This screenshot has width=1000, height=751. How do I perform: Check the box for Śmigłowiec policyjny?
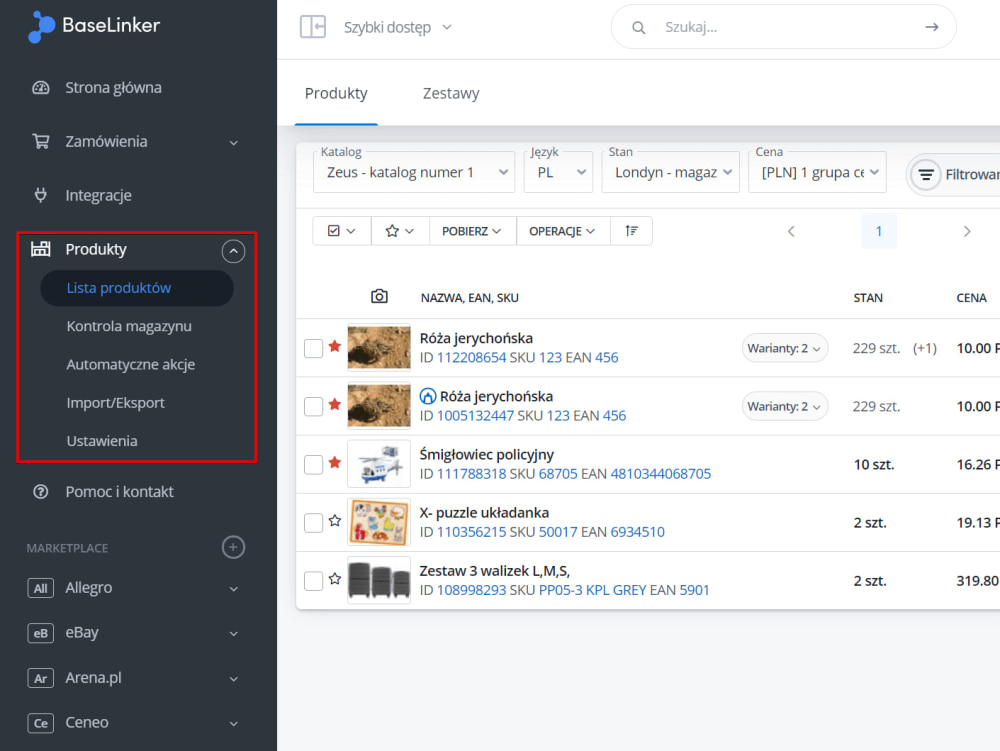pos(313,464)
